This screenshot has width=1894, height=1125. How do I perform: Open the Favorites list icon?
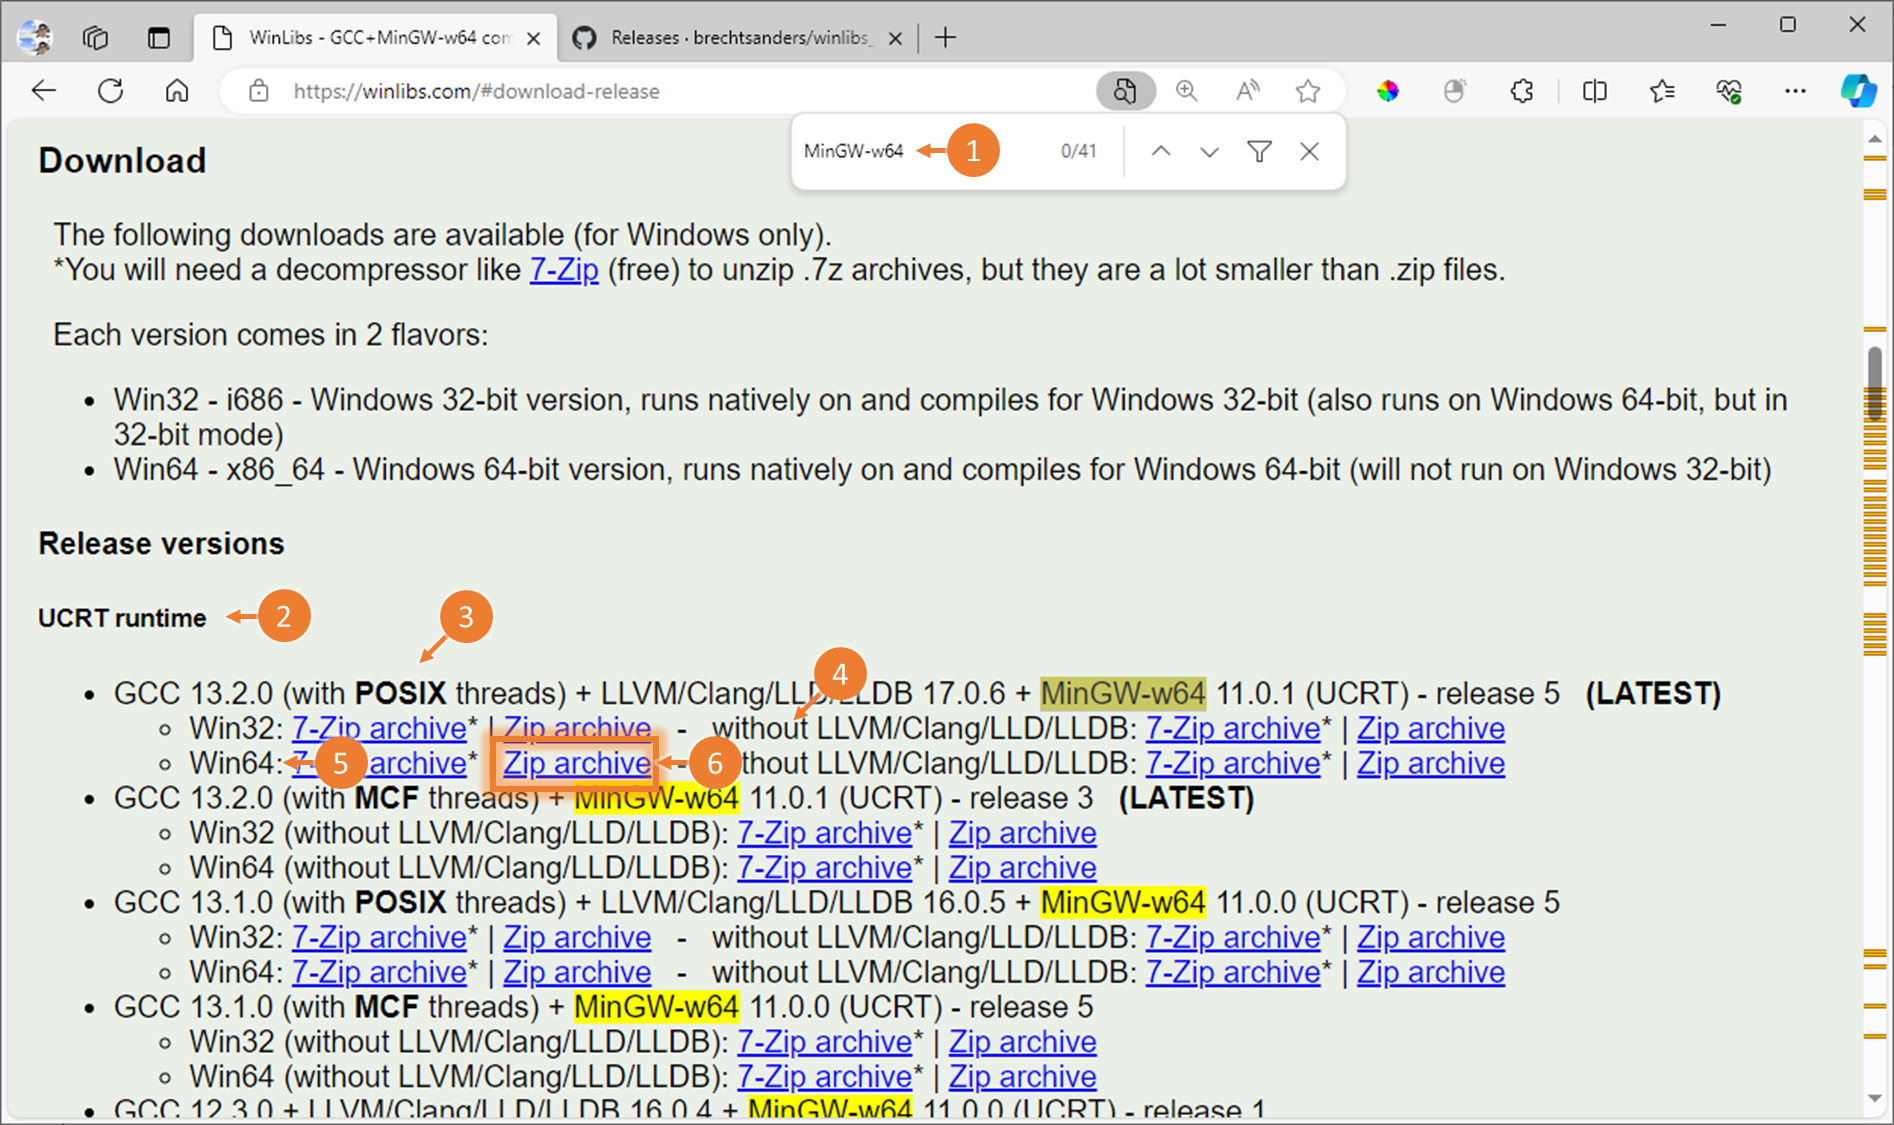tap(1662, 91)
